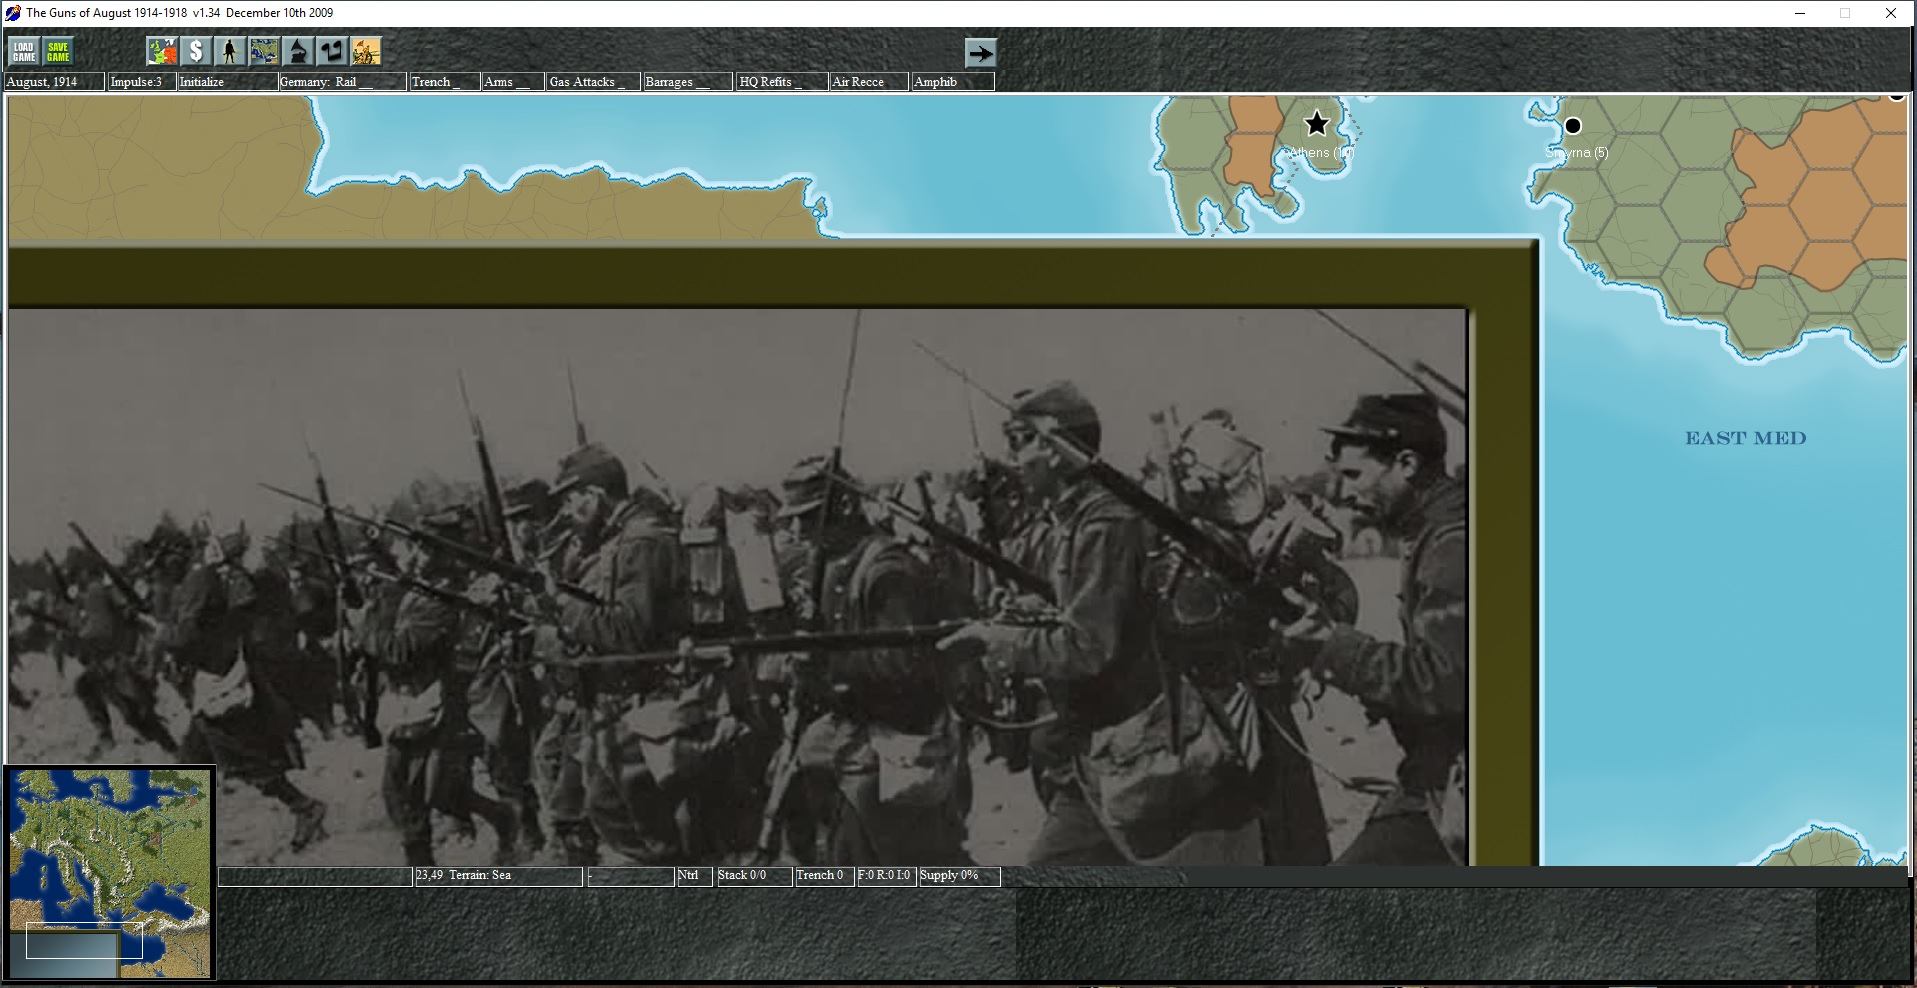The width and height of the screenshot is (1917, 988).
Task: Close the Guns of August window
Action: click(1890, 13)
